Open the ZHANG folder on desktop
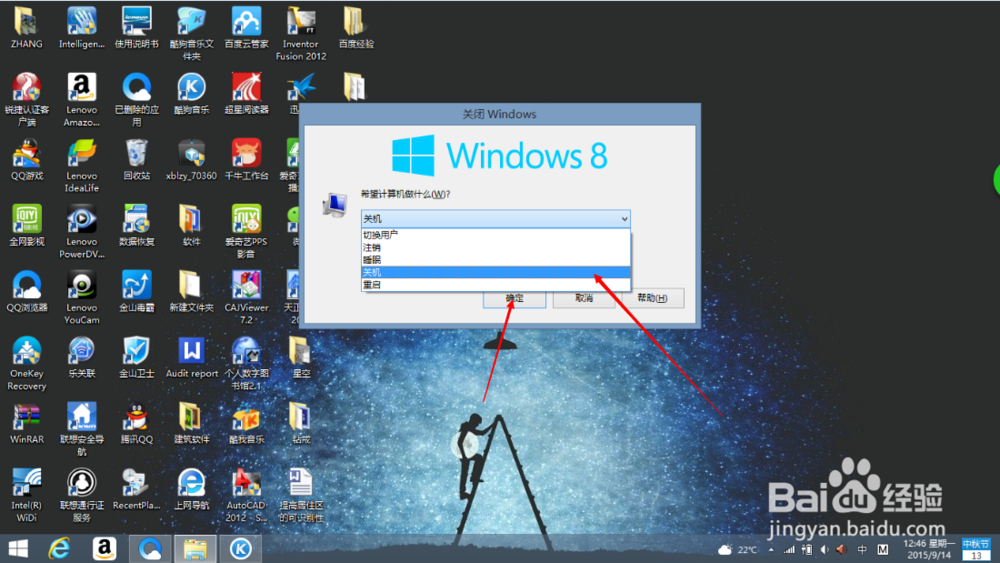The width and height of the screenshot is (1000, 563). [26, 27]
